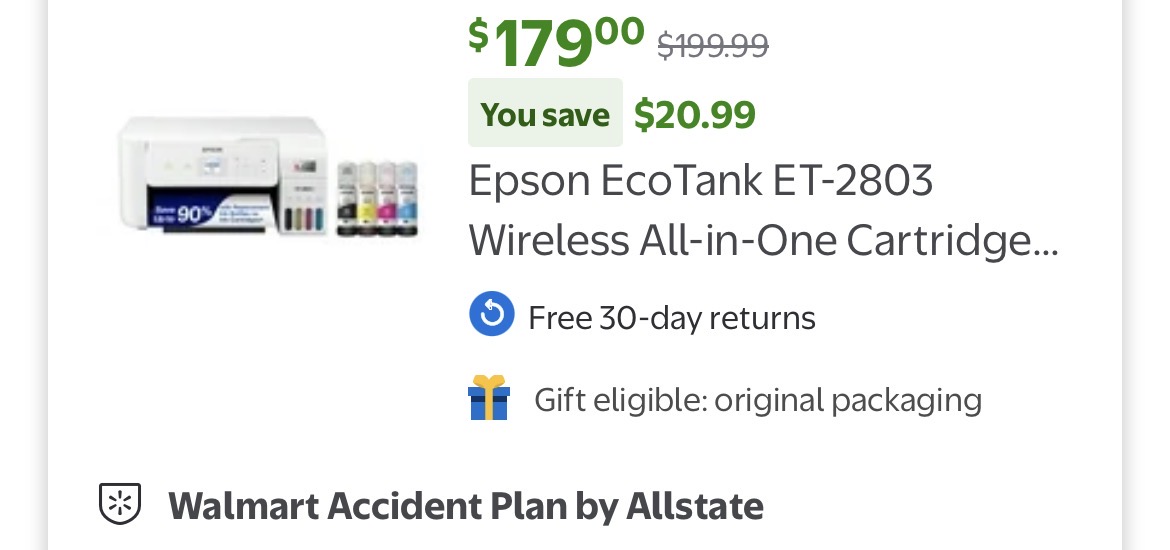The width and height of the screenshot is (1170, 550).
Task: Click the gift box icon
Action: coord(489,398)
